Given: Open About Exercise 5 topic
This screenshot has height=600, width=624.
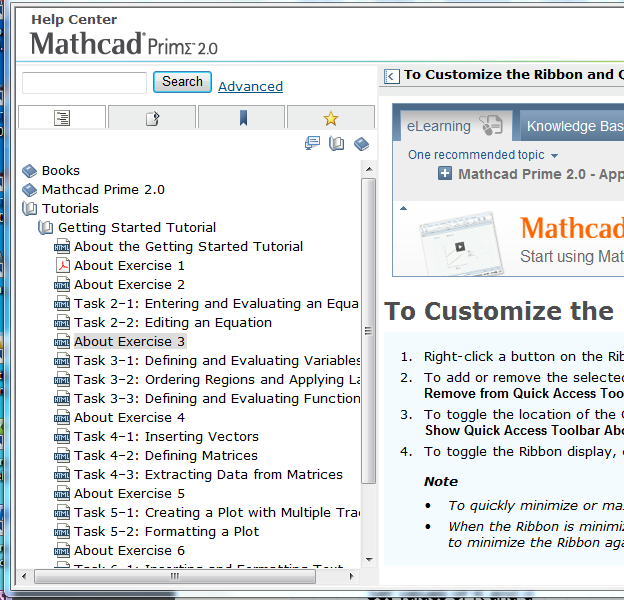Looking at the screenshot, I should pos(129,493).
